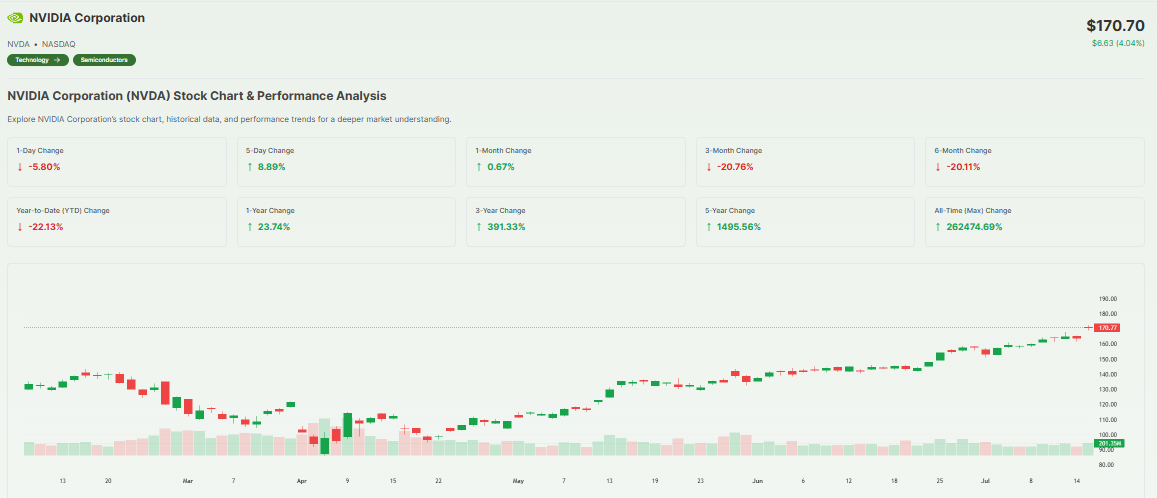The height and width of the screenshot is (498, 1157).
Task: Click the 150.00 price axis label
Action: [x=1108, y=359]
